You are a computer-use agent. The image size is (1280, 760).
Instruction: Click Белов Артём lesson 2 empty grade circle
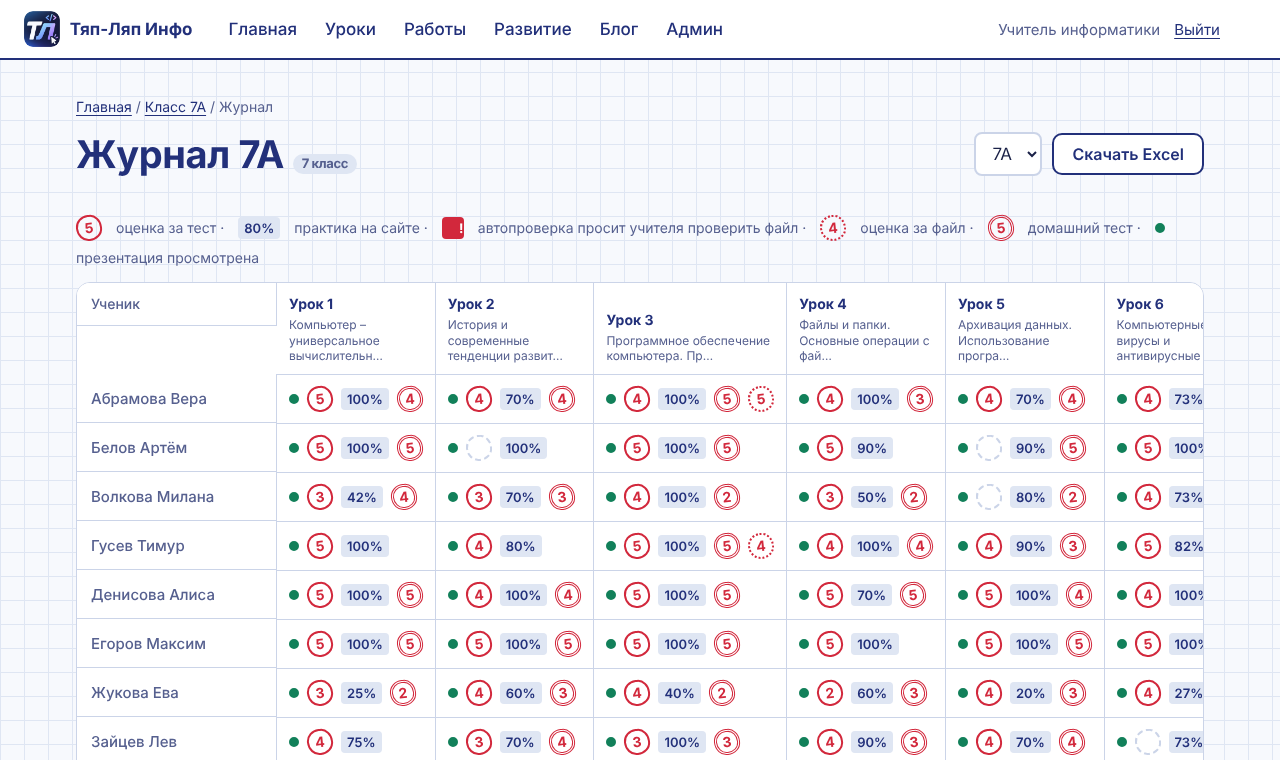tap(479, 448)
